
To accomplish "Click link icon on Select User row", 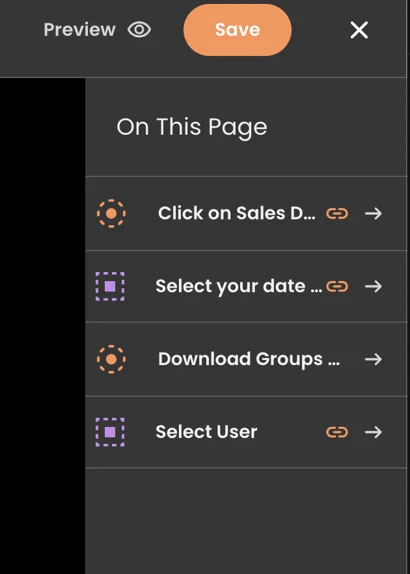I will click(x=337, y=432).
